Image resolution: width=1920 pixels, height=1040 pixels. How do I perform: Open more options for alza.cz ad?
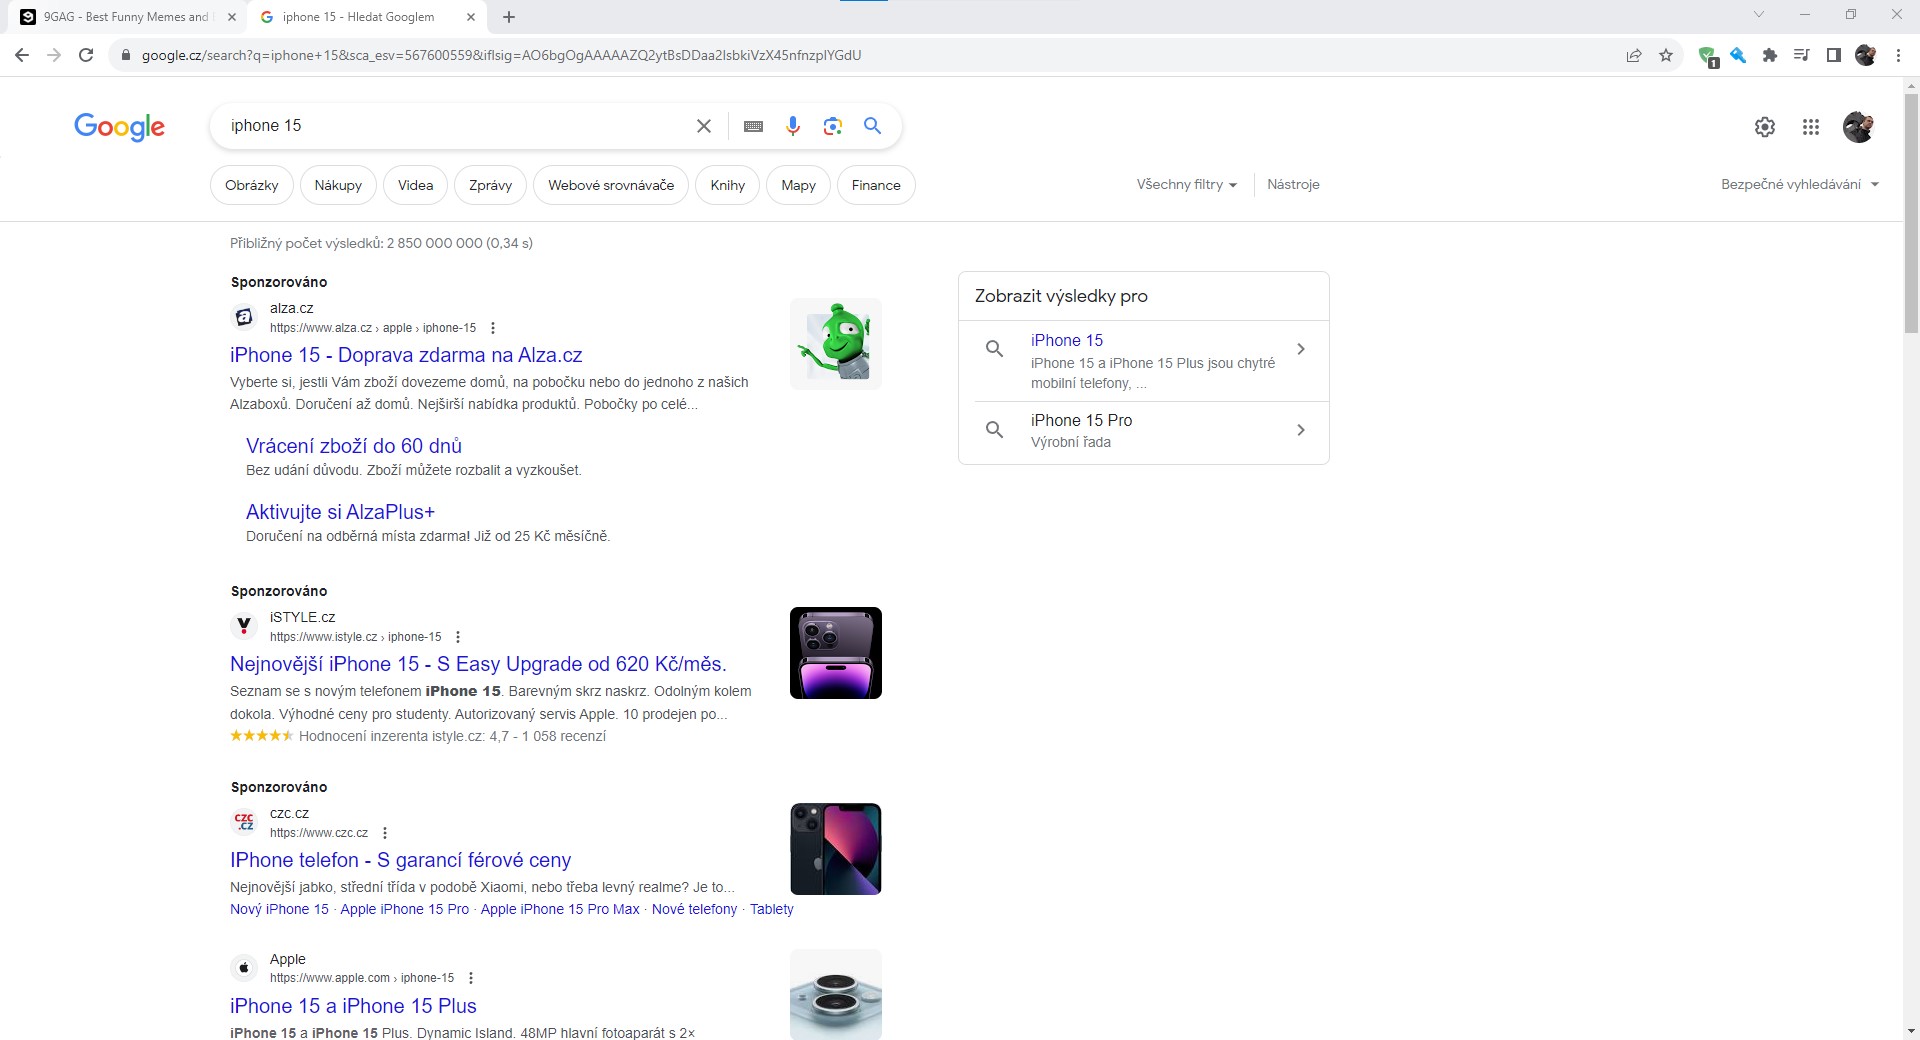(x=492, y=328)
